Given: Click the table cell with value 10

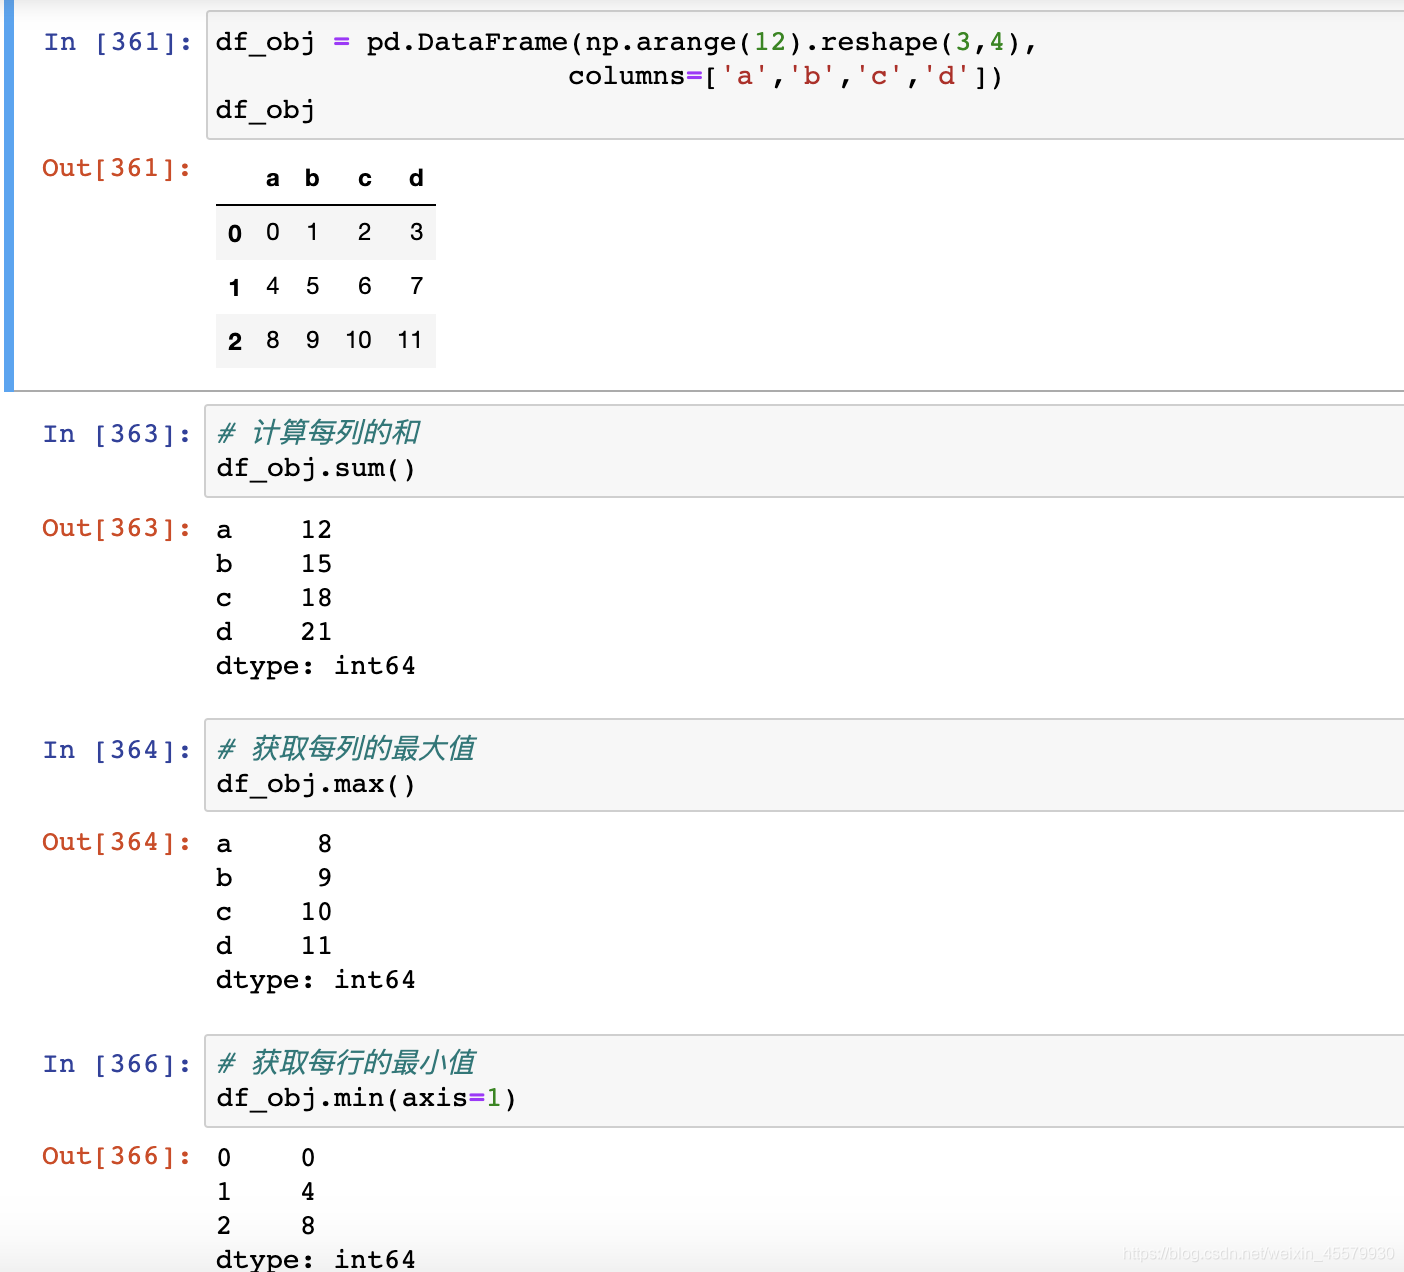Looking at the screenshot, I should pos(358,340).
